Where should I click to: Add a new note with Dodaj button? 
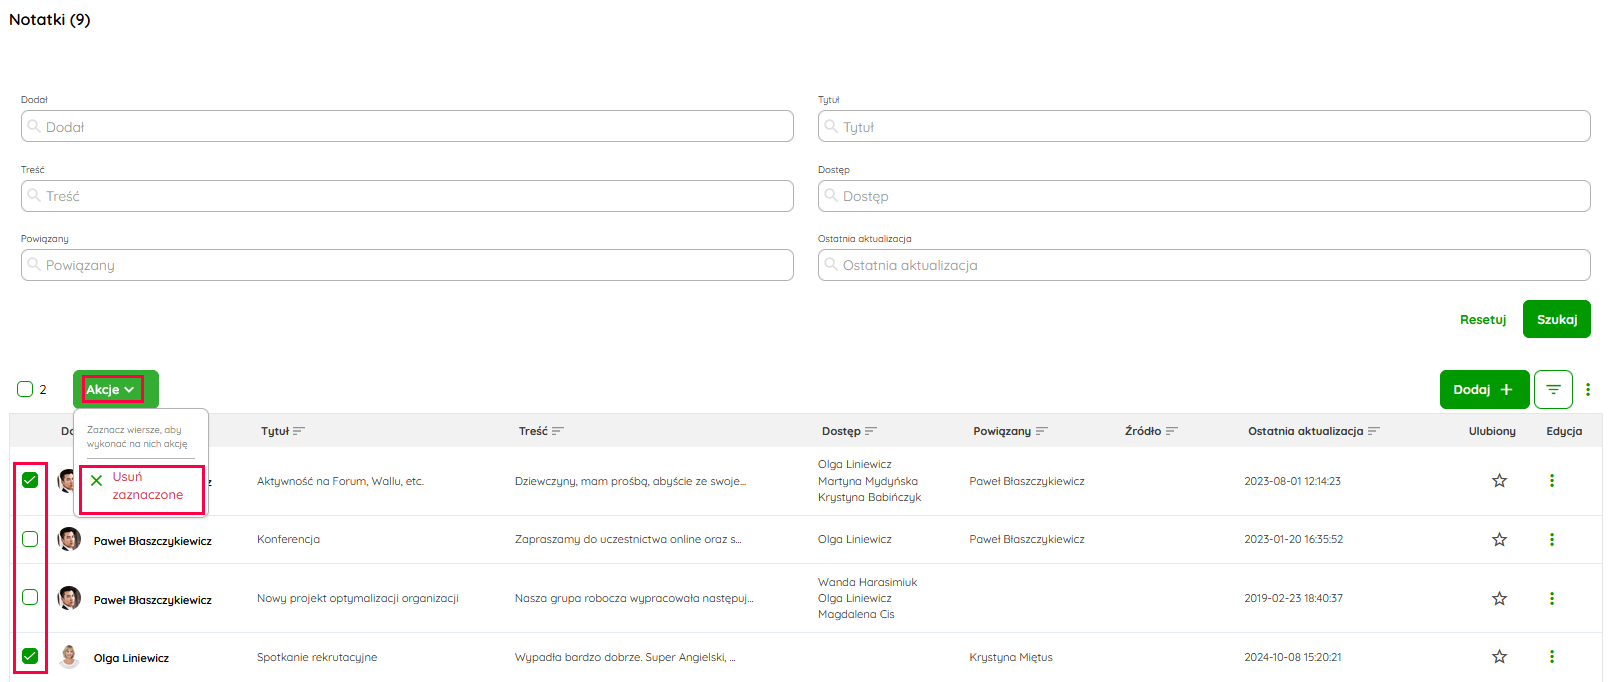pos(1484,390)
